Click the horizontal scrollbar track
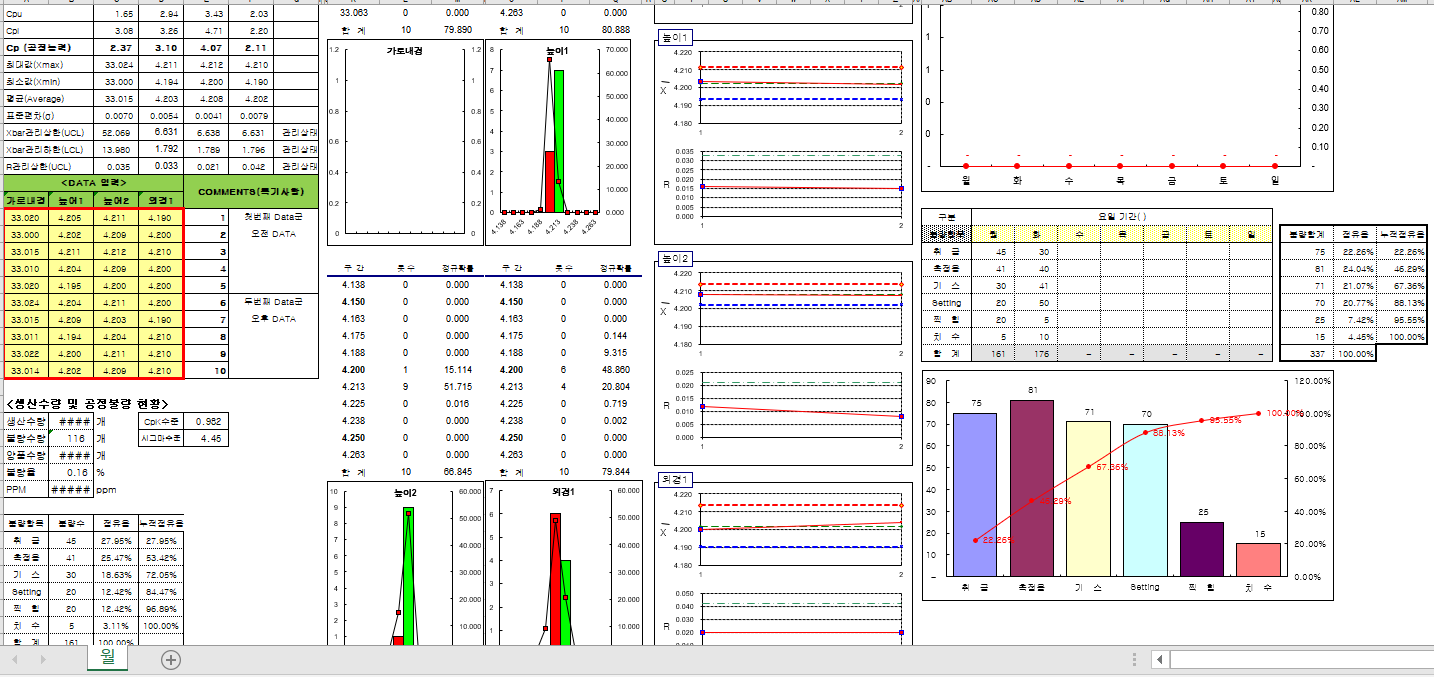This screenshot has height=677, width=1434. coord(1300,660)
